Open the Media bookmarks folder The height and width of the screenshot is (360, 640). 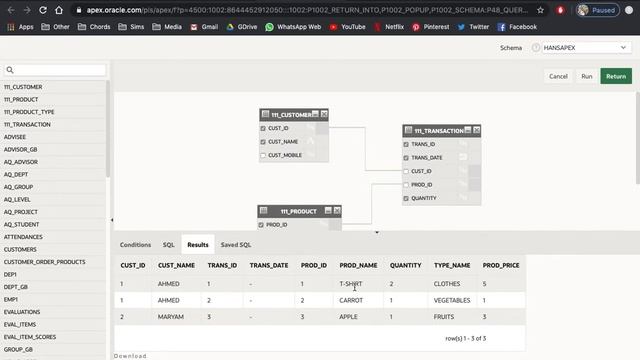[x=167, y=27]
